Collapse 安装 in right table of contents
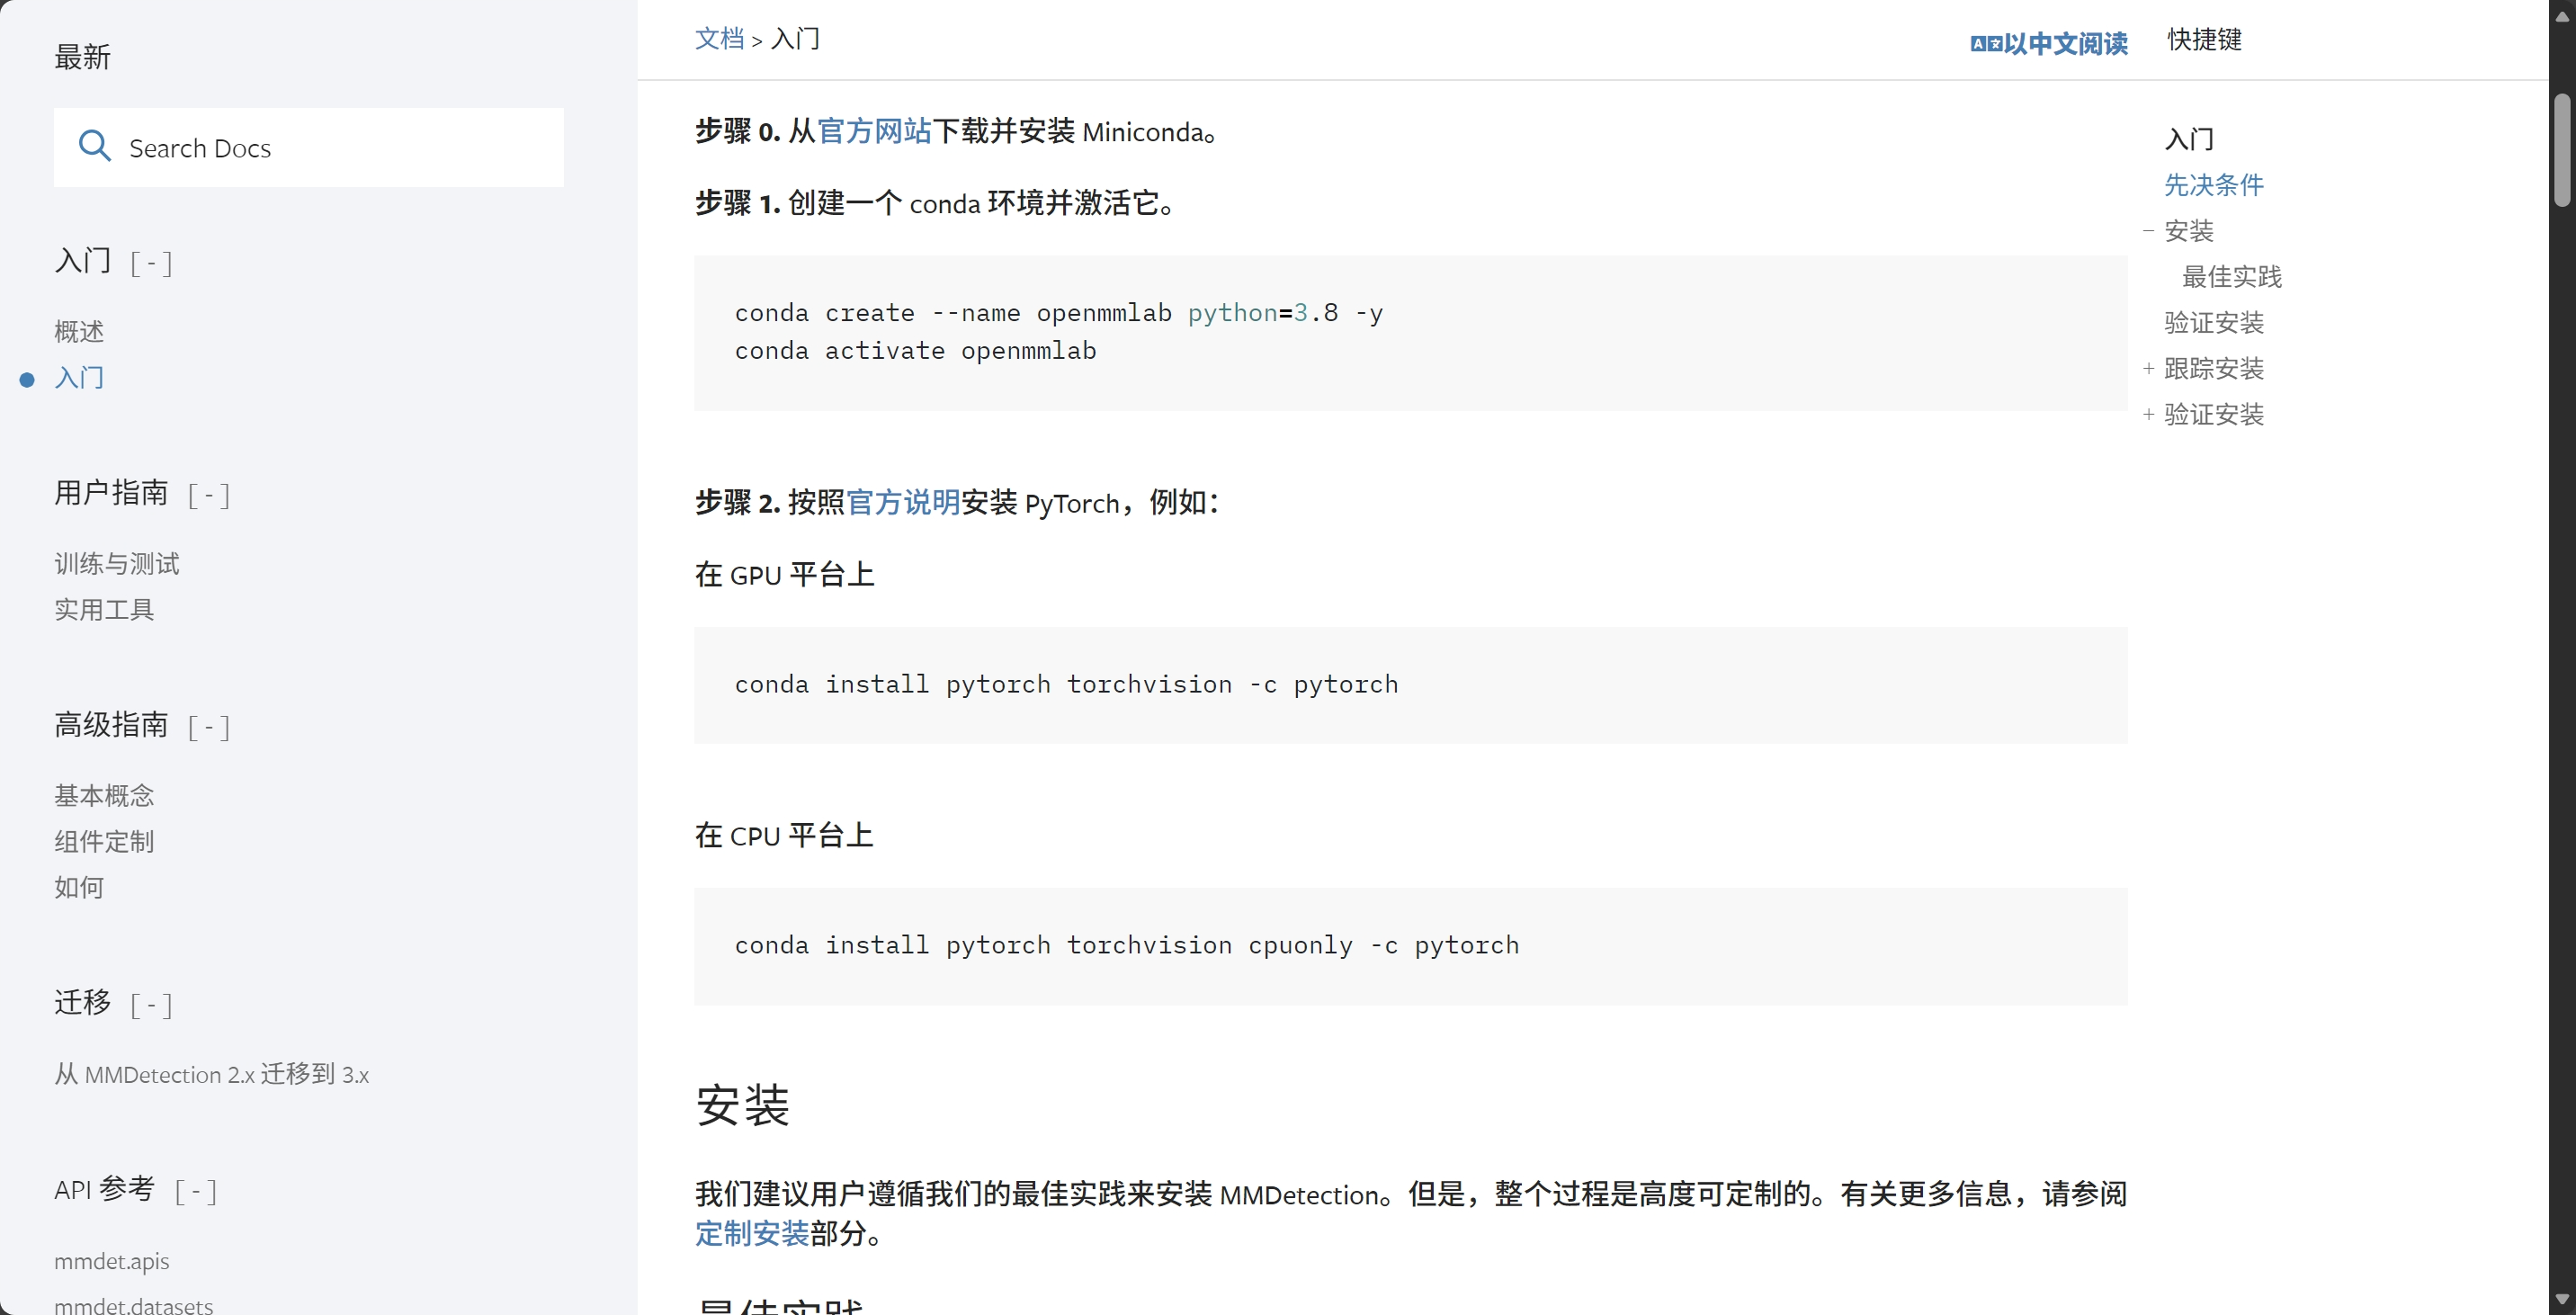The image size is (2576, 1315). click(x=2149, y=231)
